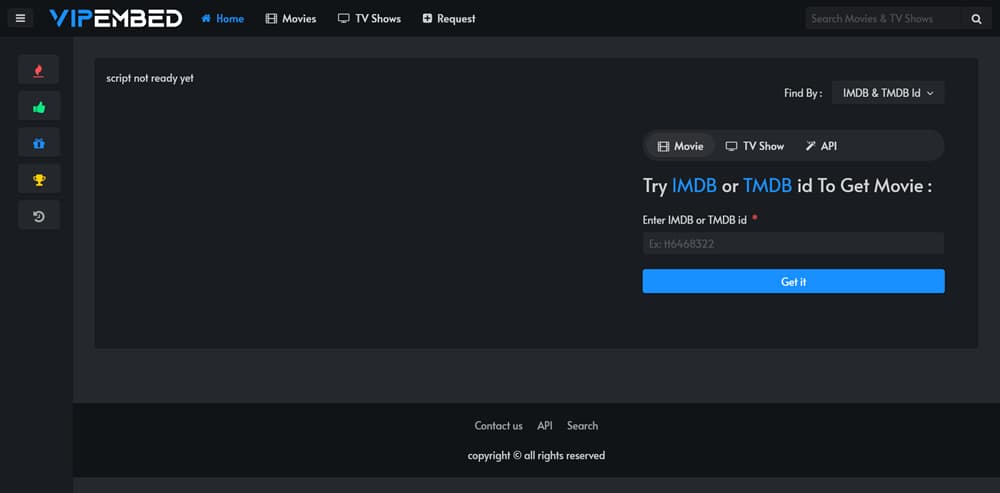Open the Contact us footer link
1000x493 pixels.
point(498,425)
